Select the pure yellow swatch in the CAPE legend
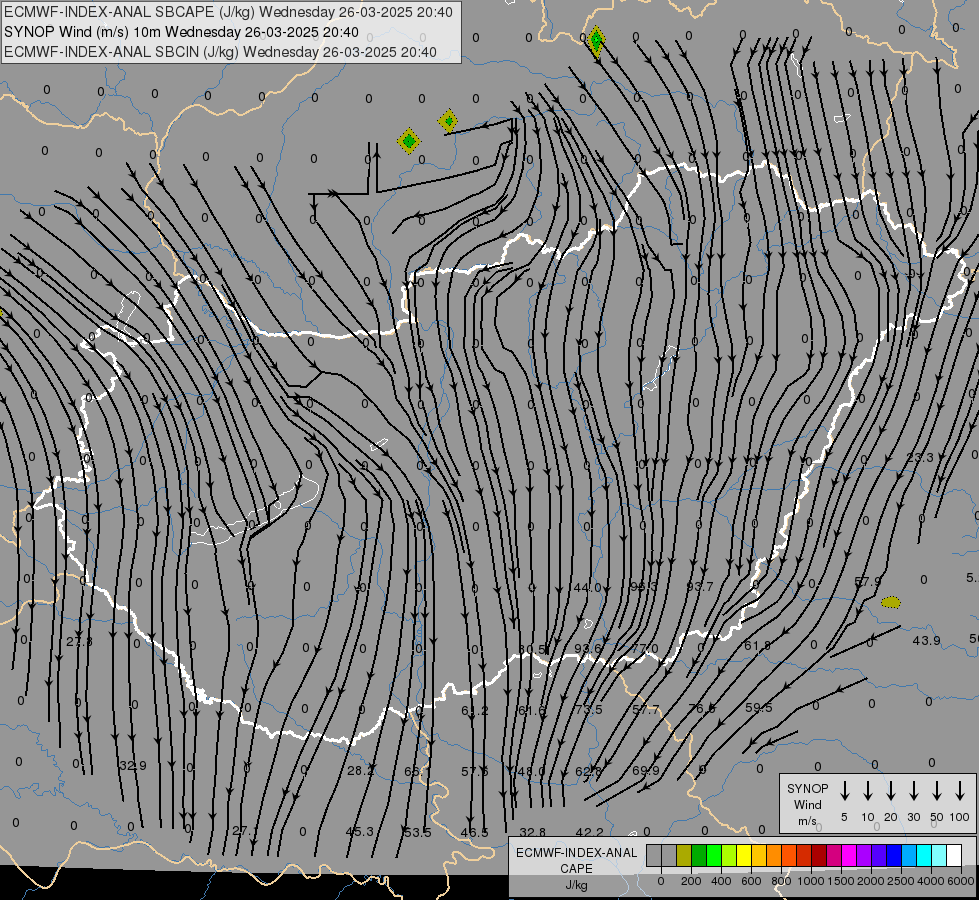979x900 pixels. [744, 855]
